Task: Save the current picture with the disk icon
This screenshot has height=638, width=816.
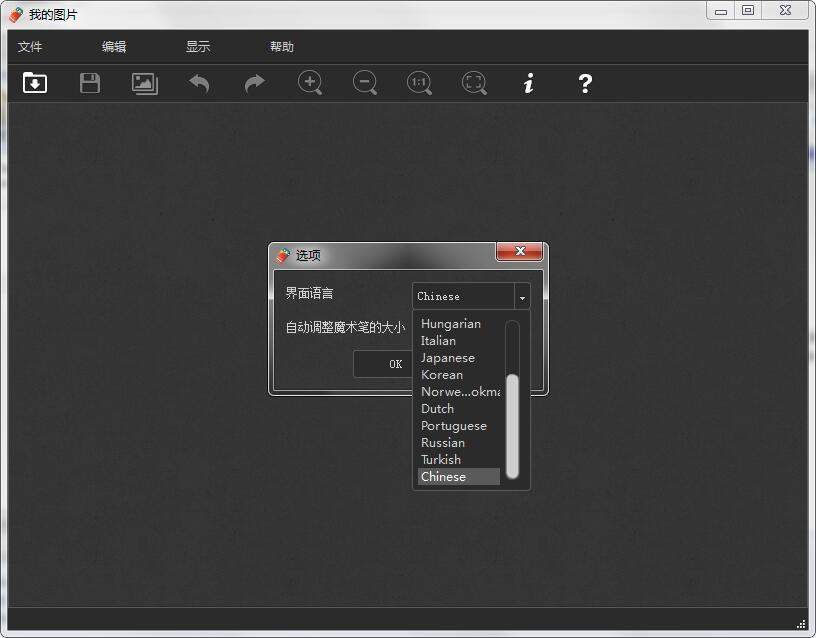Action: pos(89,84)
